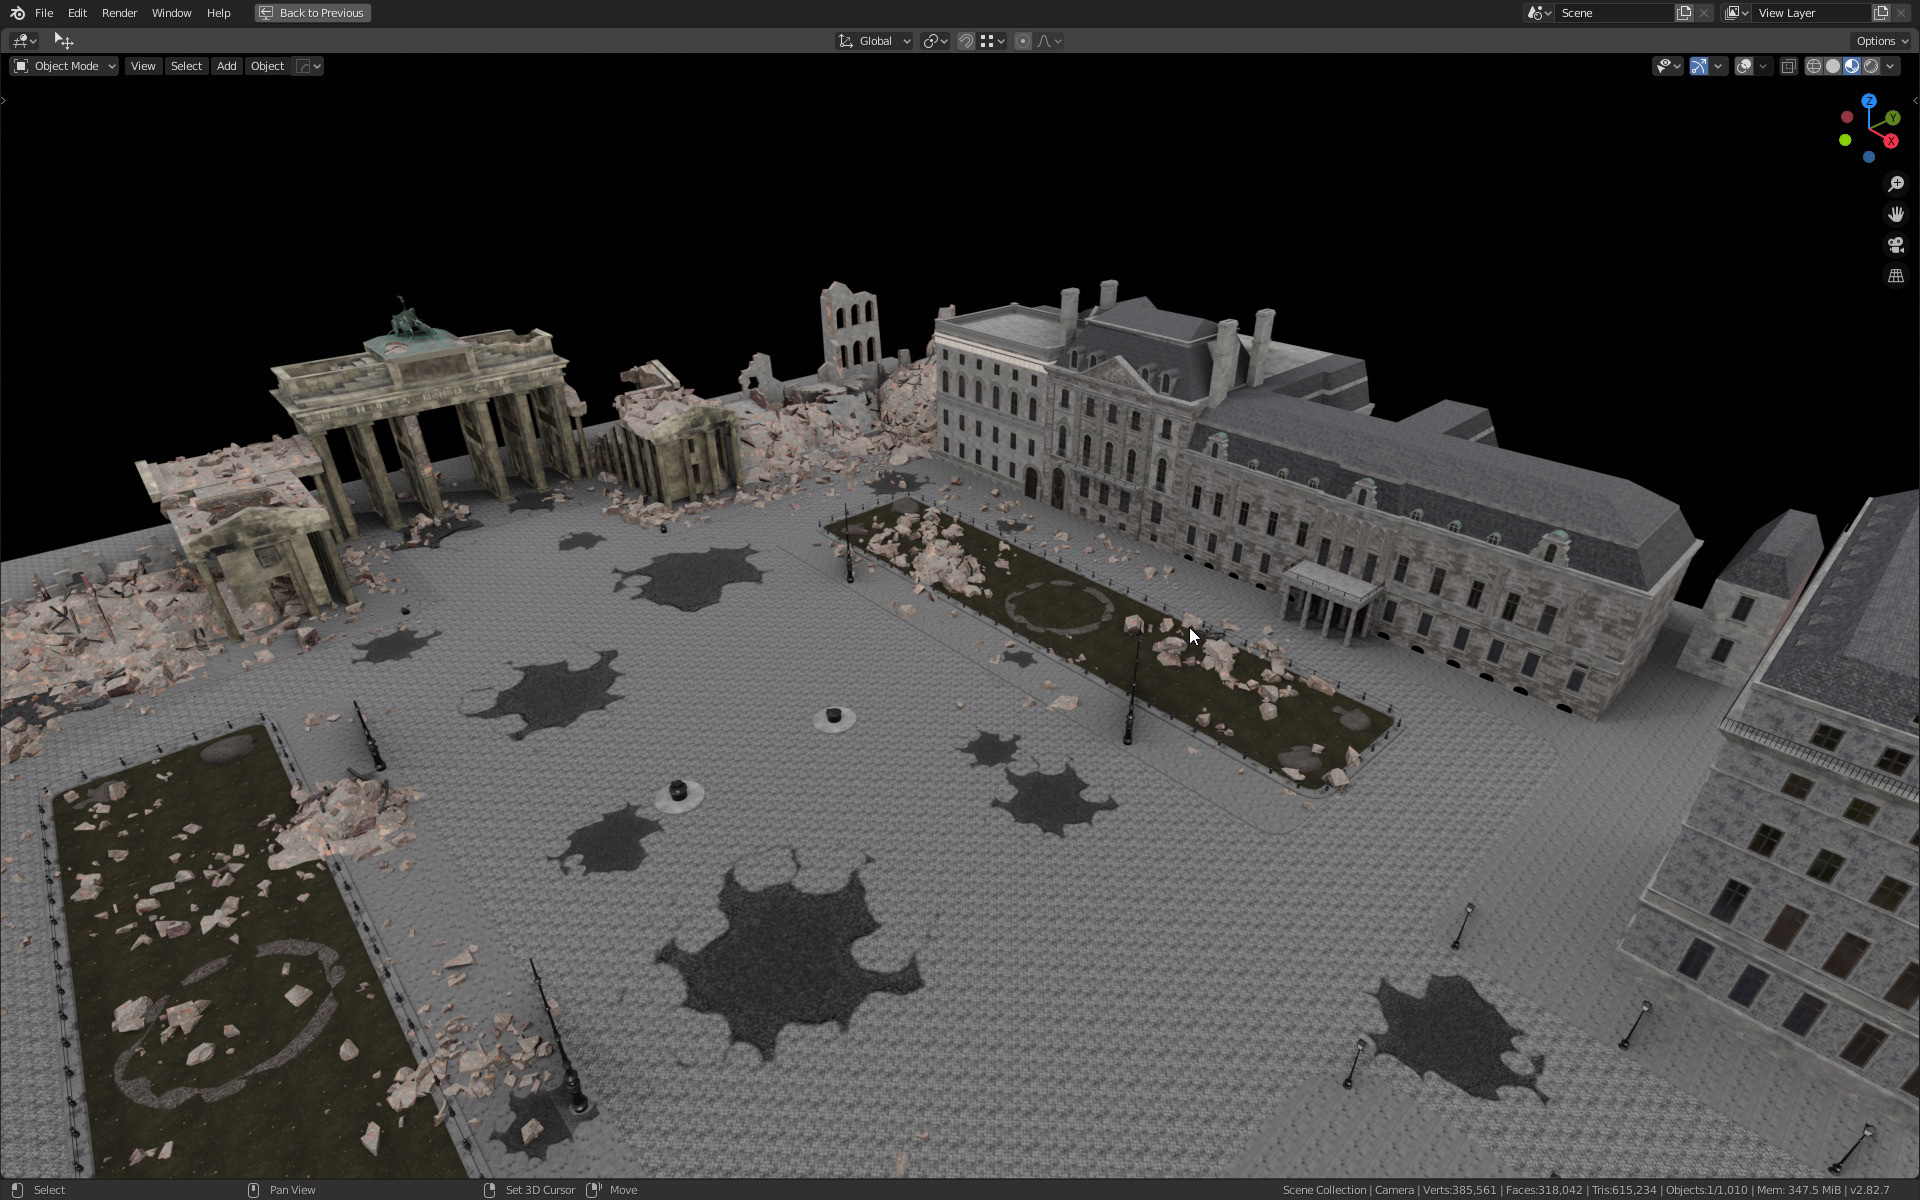Open the Object Mode dropdown
The image size is (1920, 1200).
click(x=64, y=66)
